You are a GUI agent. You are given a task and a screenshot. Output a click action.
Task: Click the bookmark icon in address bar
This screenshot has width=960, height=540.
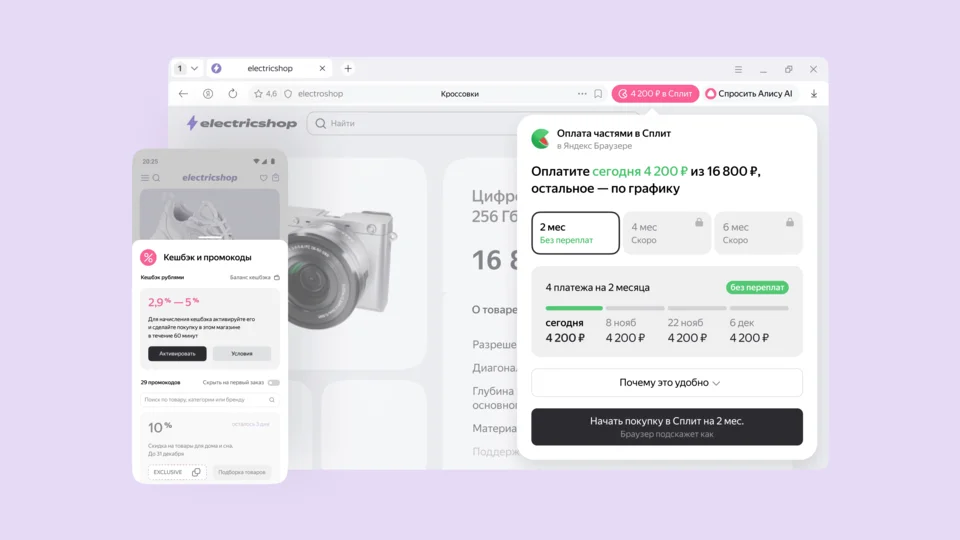tap(598, 94)
